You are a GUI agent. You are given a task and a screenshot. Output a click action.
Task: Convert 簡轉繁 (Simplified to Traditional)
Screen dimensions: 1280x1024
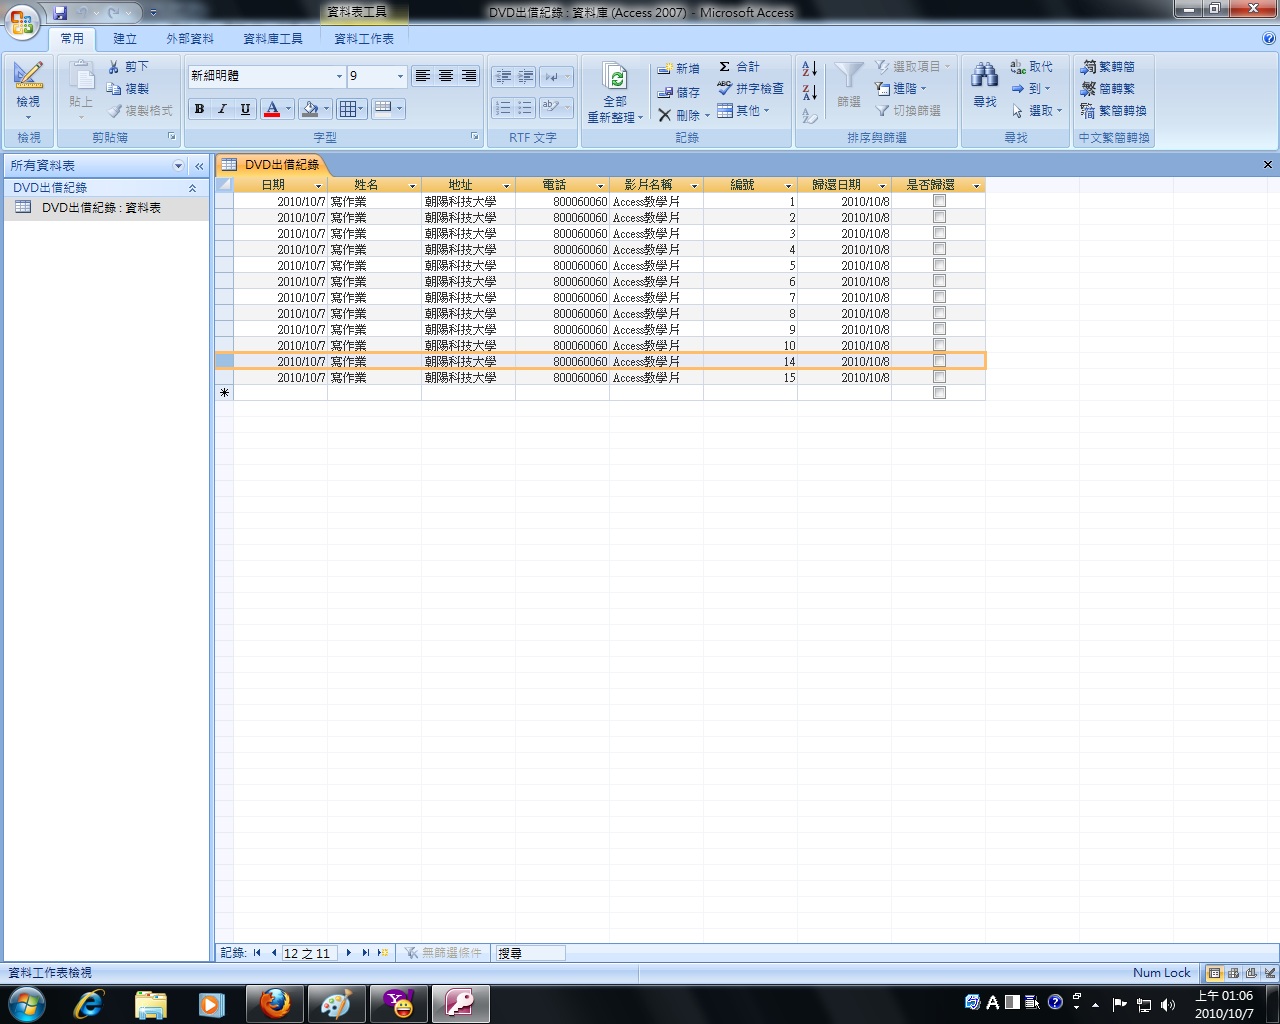point(1107,88)
